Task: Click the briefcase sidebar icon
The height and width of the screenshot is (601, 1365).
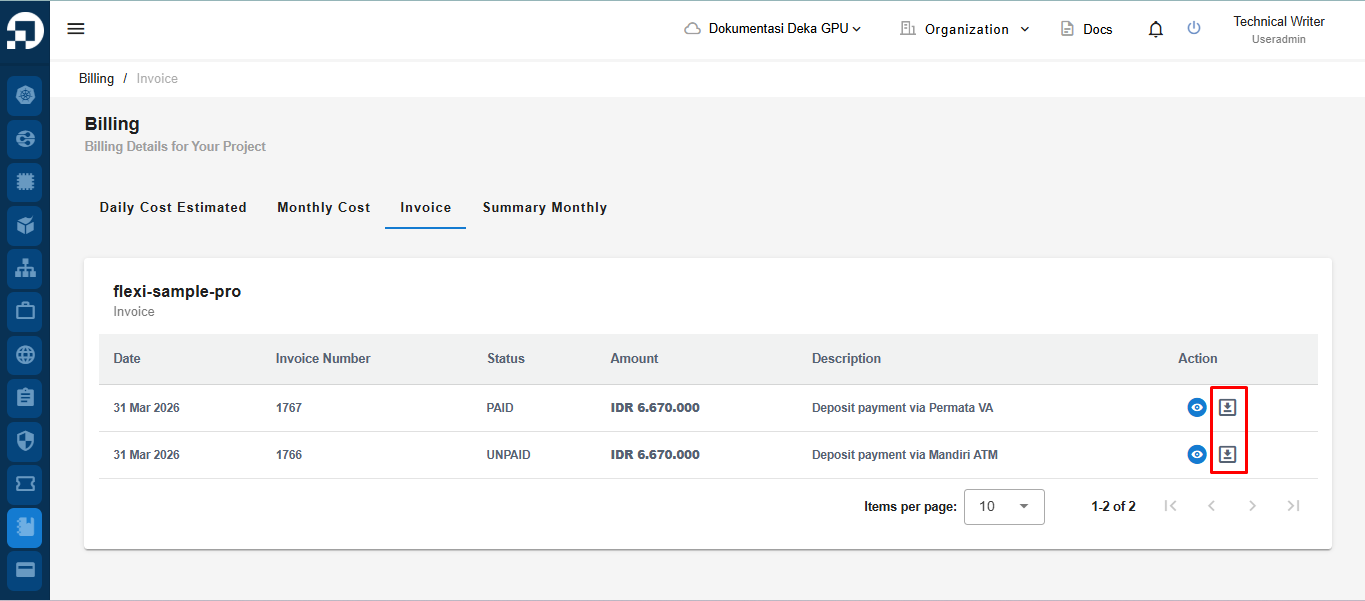Action: point(25,311)
